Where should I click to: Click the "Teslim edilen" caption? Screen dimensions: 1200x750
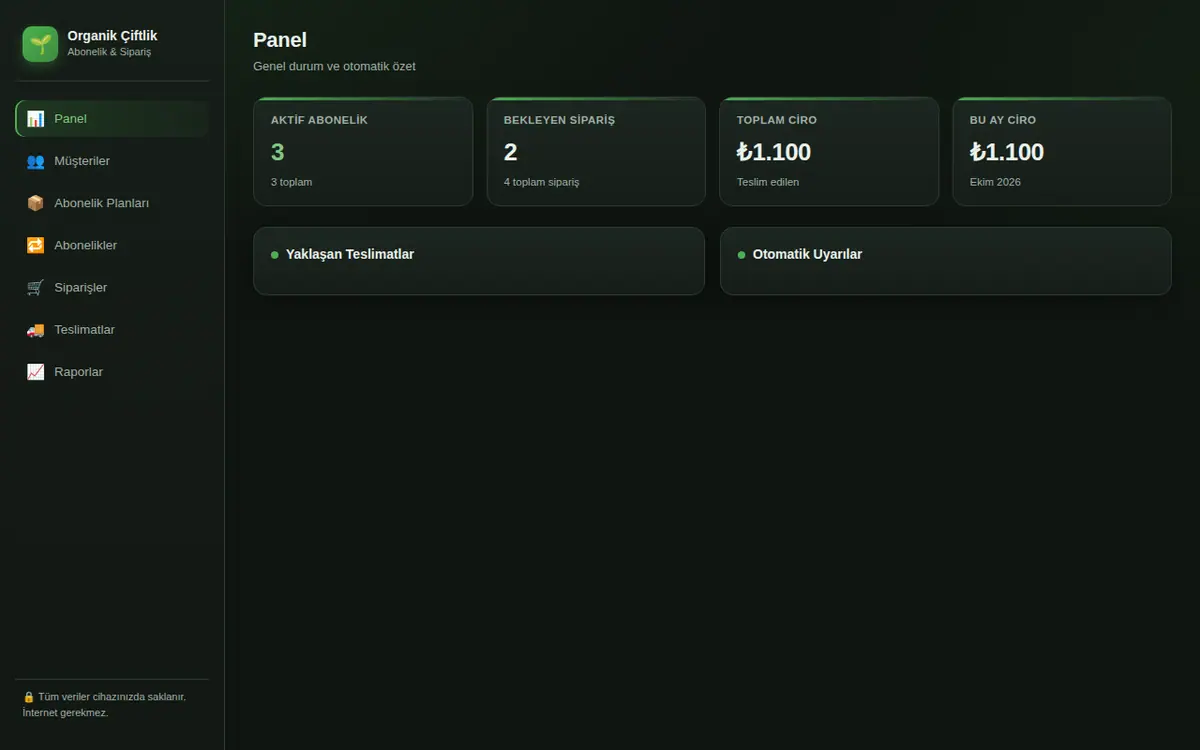coord(768,182)
